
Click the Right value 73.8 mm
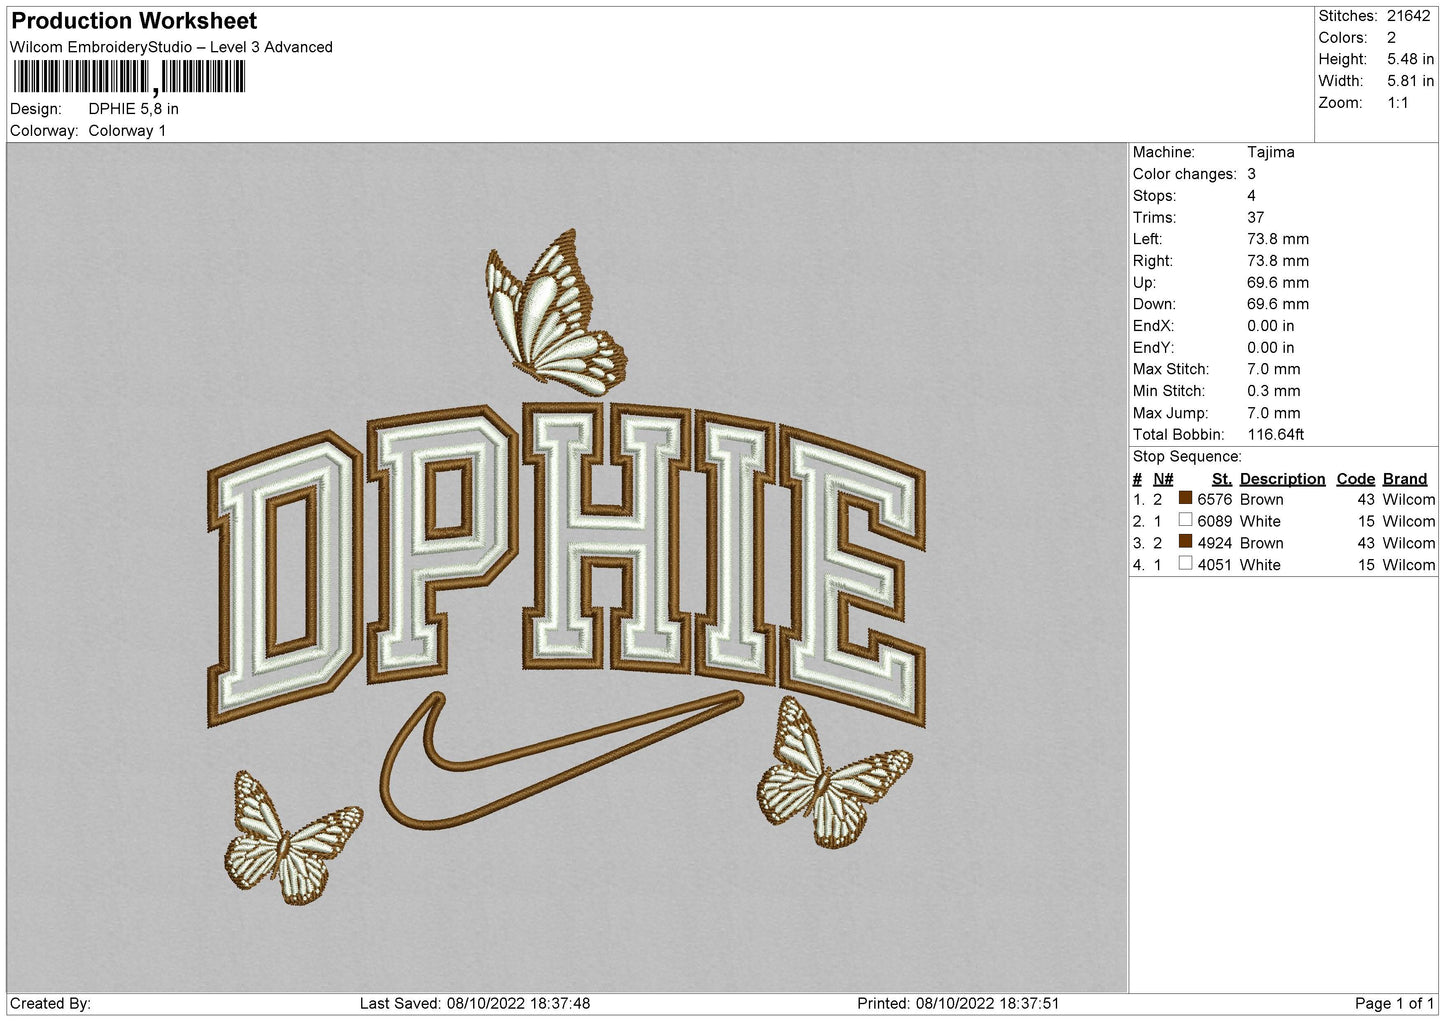click(x=1277, y=261)
